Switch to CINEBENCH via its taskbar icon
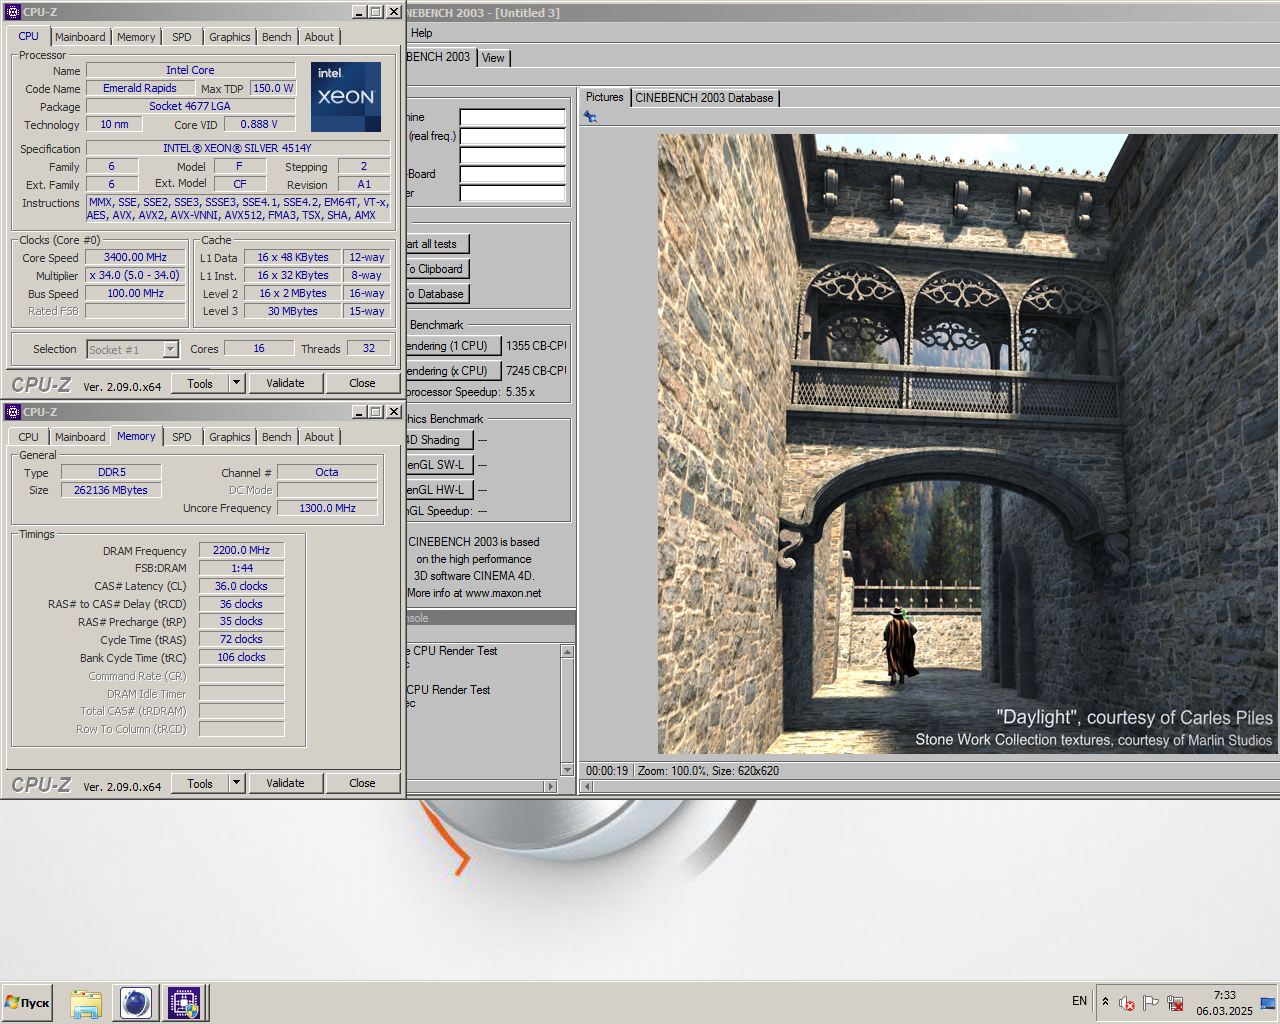This screenshot has height=1024, width=1280. (136, 1002)
